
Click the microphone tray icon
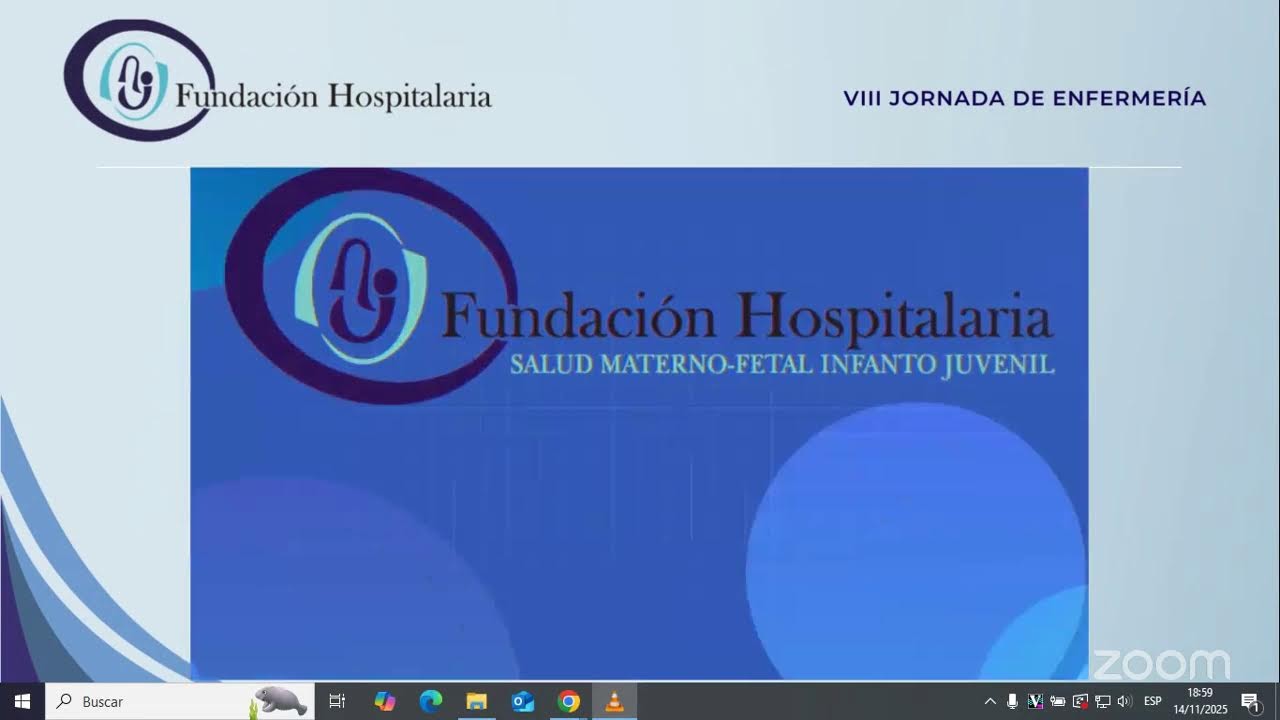(x=1013, y=701)
